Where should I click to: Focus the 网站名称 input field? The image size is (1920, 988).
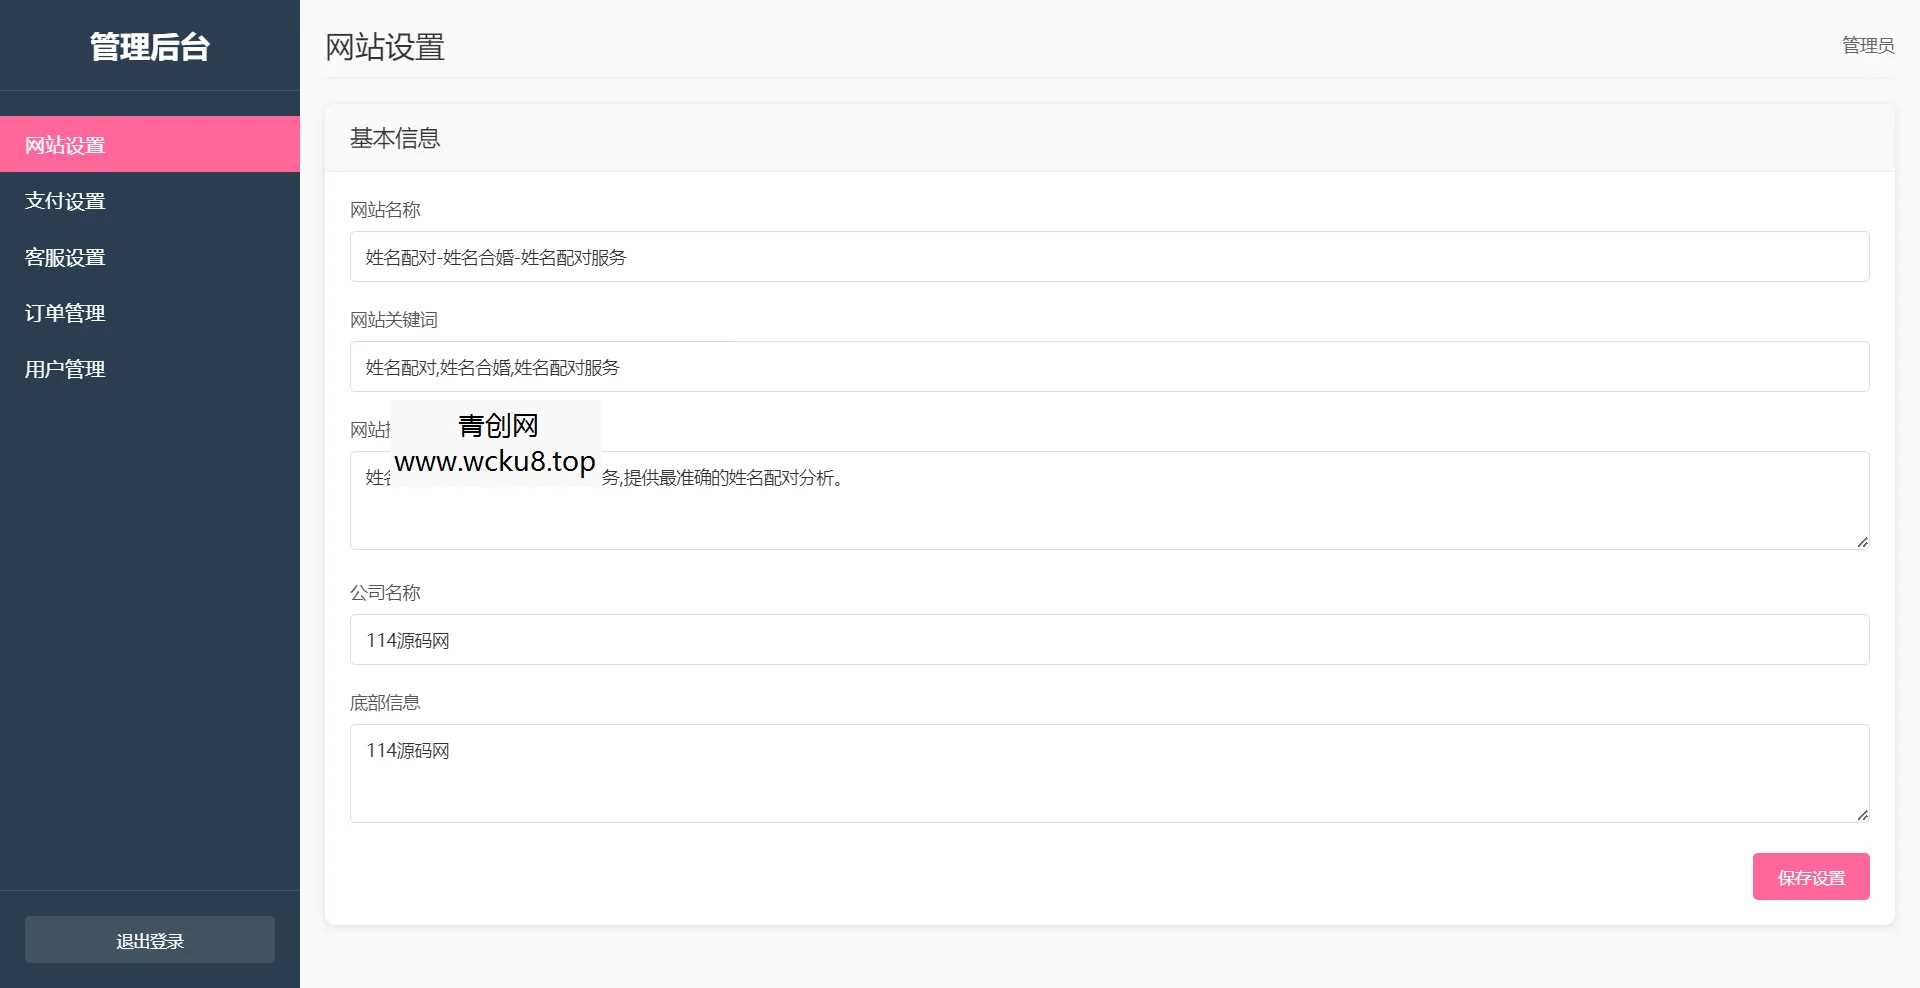[1108, 257]
